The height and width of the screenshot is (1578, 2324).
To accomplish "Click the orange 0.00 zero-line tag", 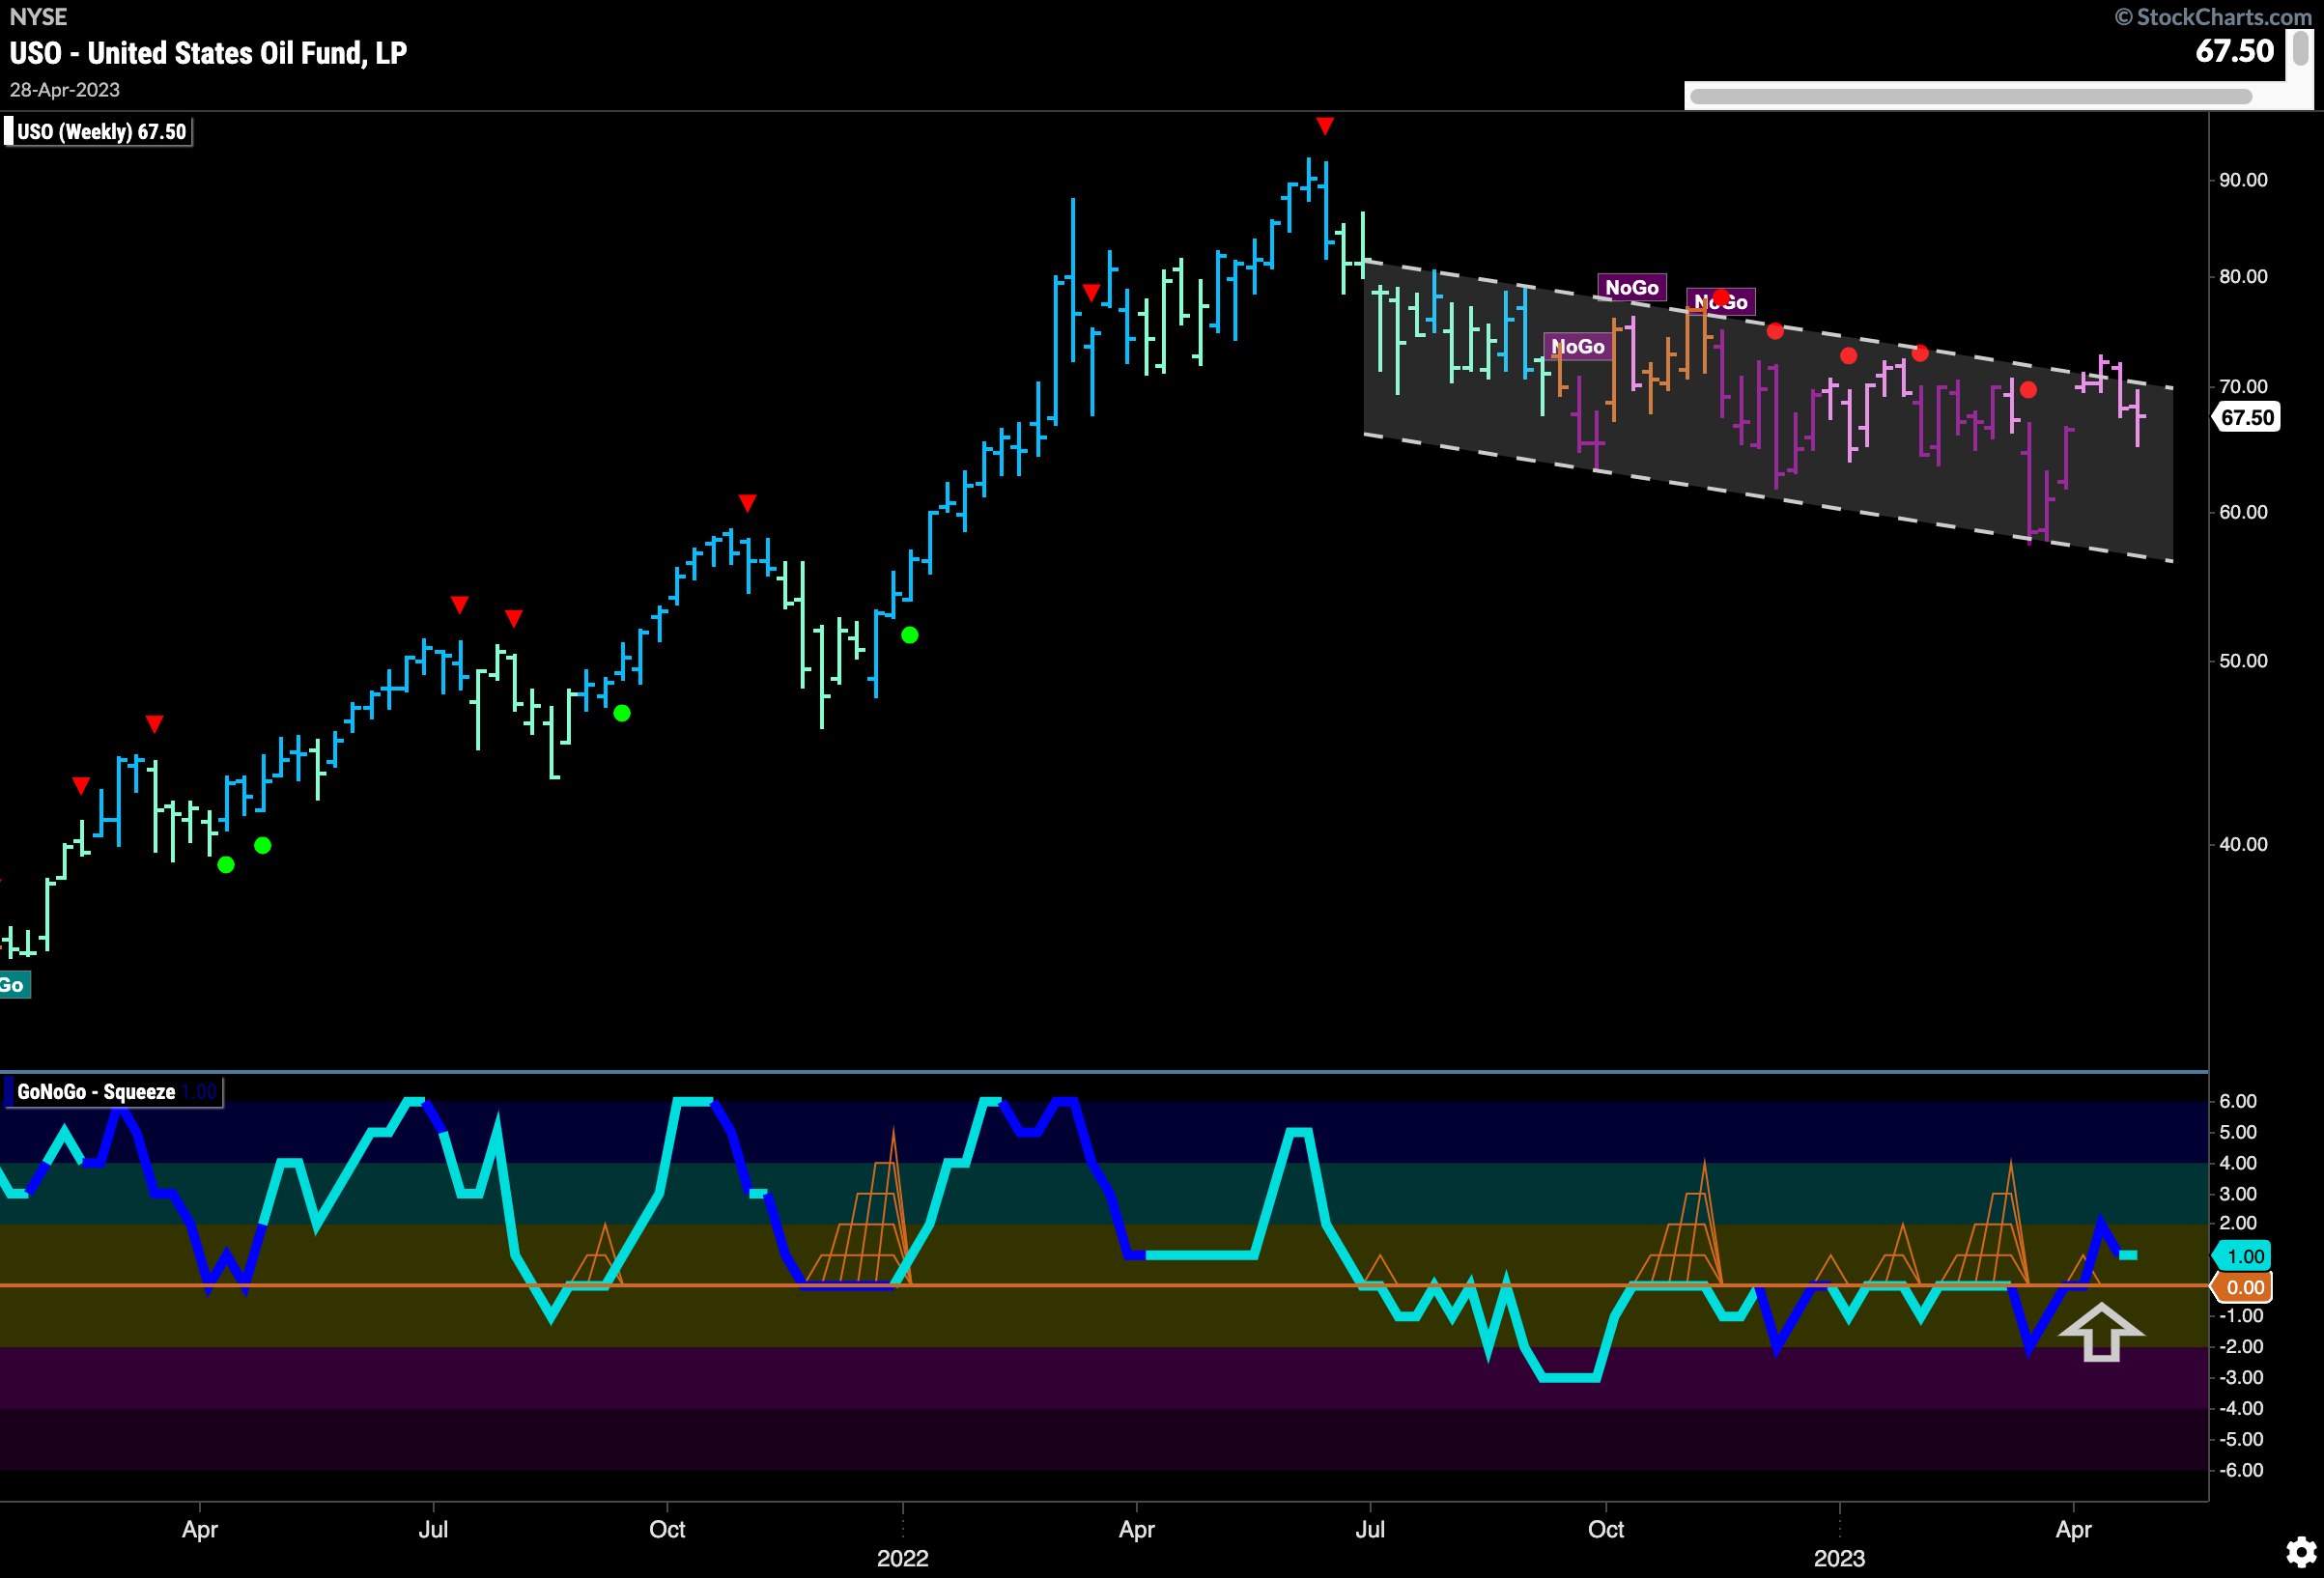I will (x=2242, y=1287).
